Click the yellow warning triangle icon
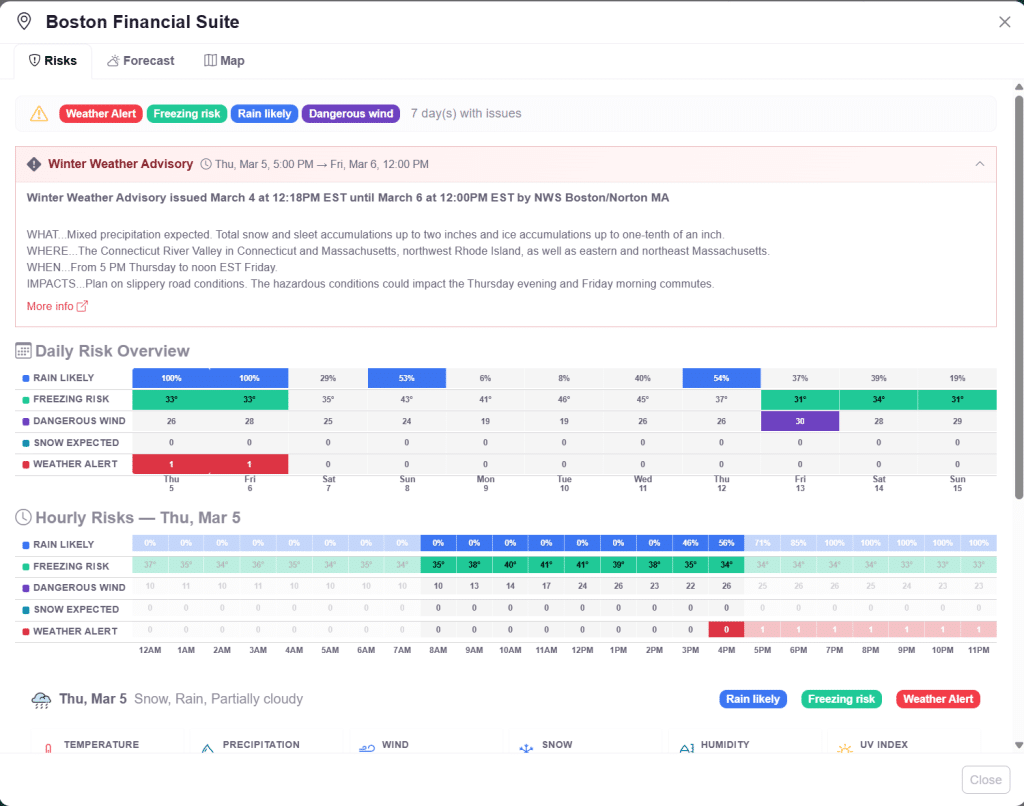This screenshot has height=806, width=1024. coord(39,114)
